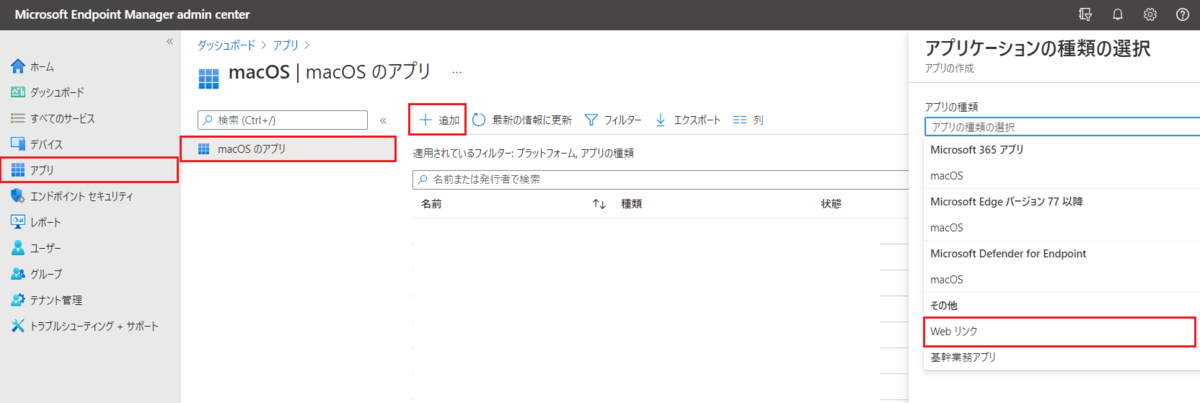
Task: Click the エクスポート download icon
Action: 660,120
